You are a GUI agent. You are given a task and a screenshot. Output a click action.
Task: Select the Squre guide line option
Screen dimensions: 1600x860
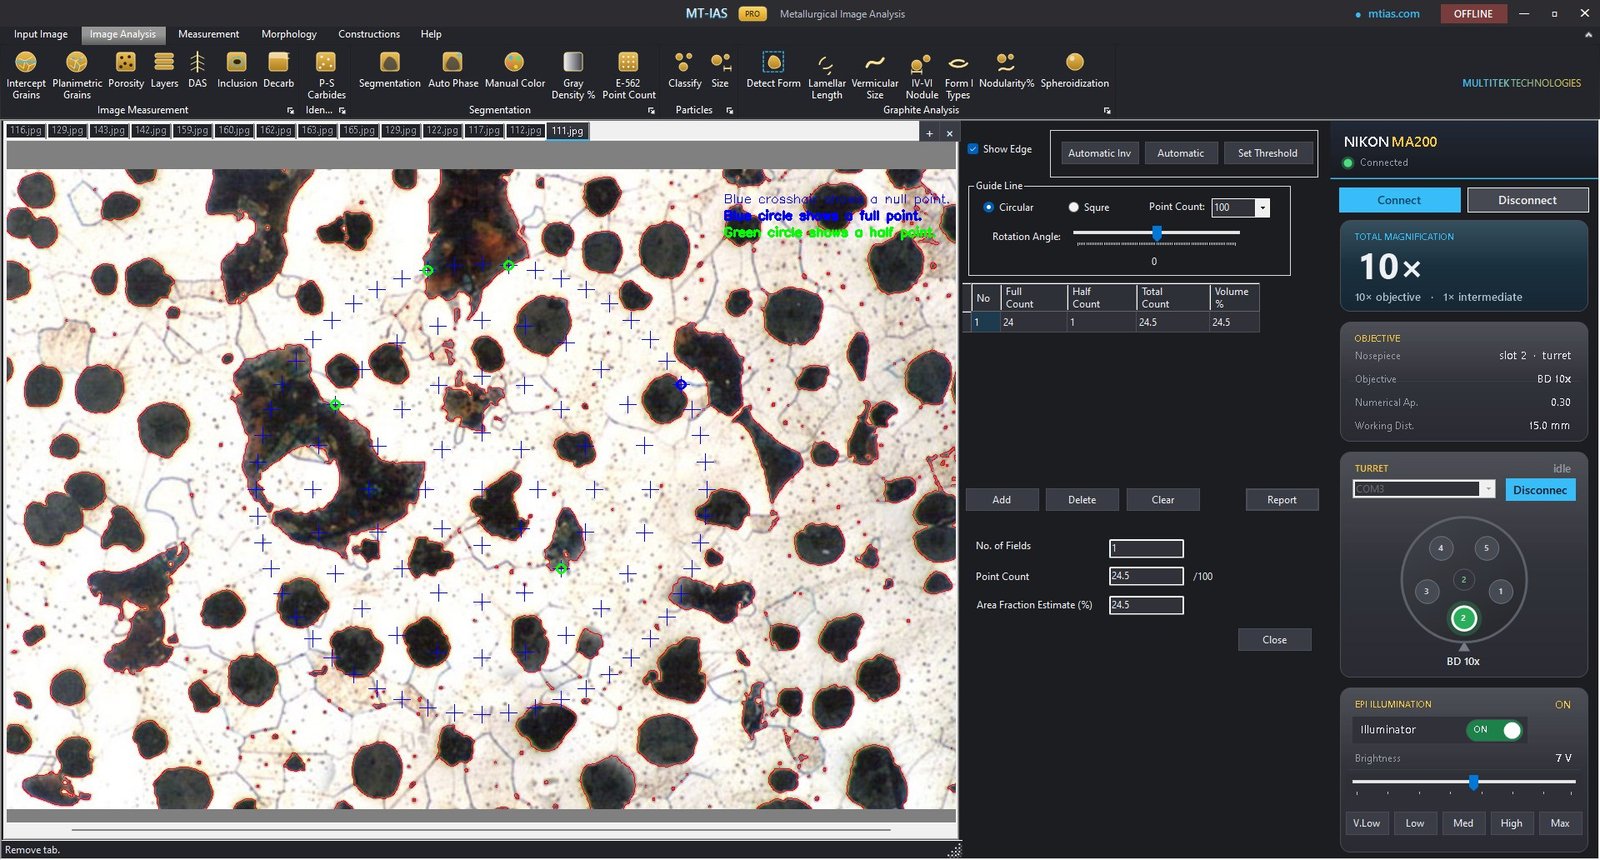click(x=1074, y=208)
